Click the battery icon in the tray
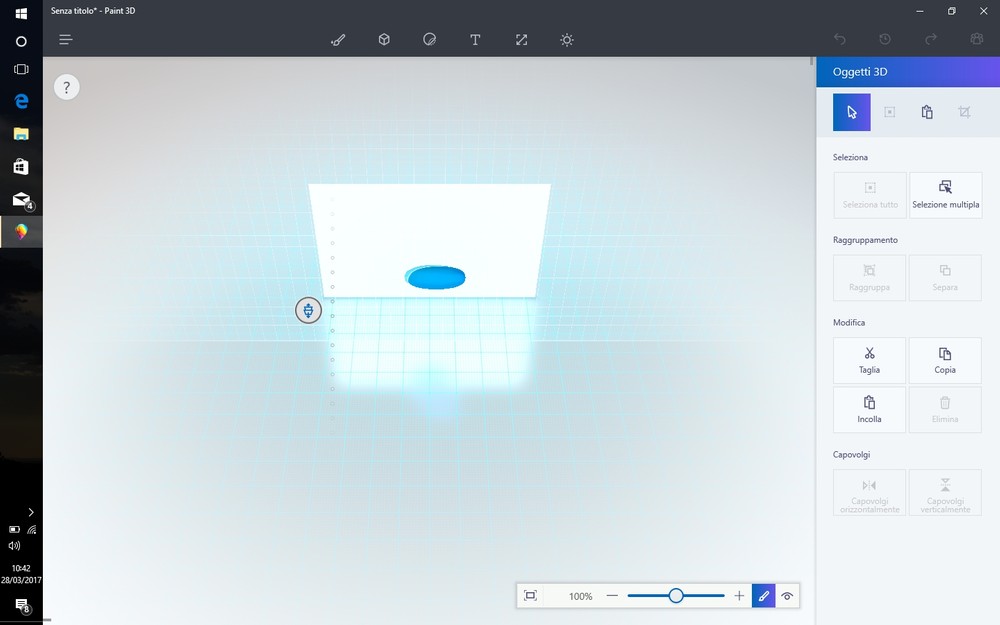Screen dimensions: 1000x625 pyautogui.click(x=14, y=529)
